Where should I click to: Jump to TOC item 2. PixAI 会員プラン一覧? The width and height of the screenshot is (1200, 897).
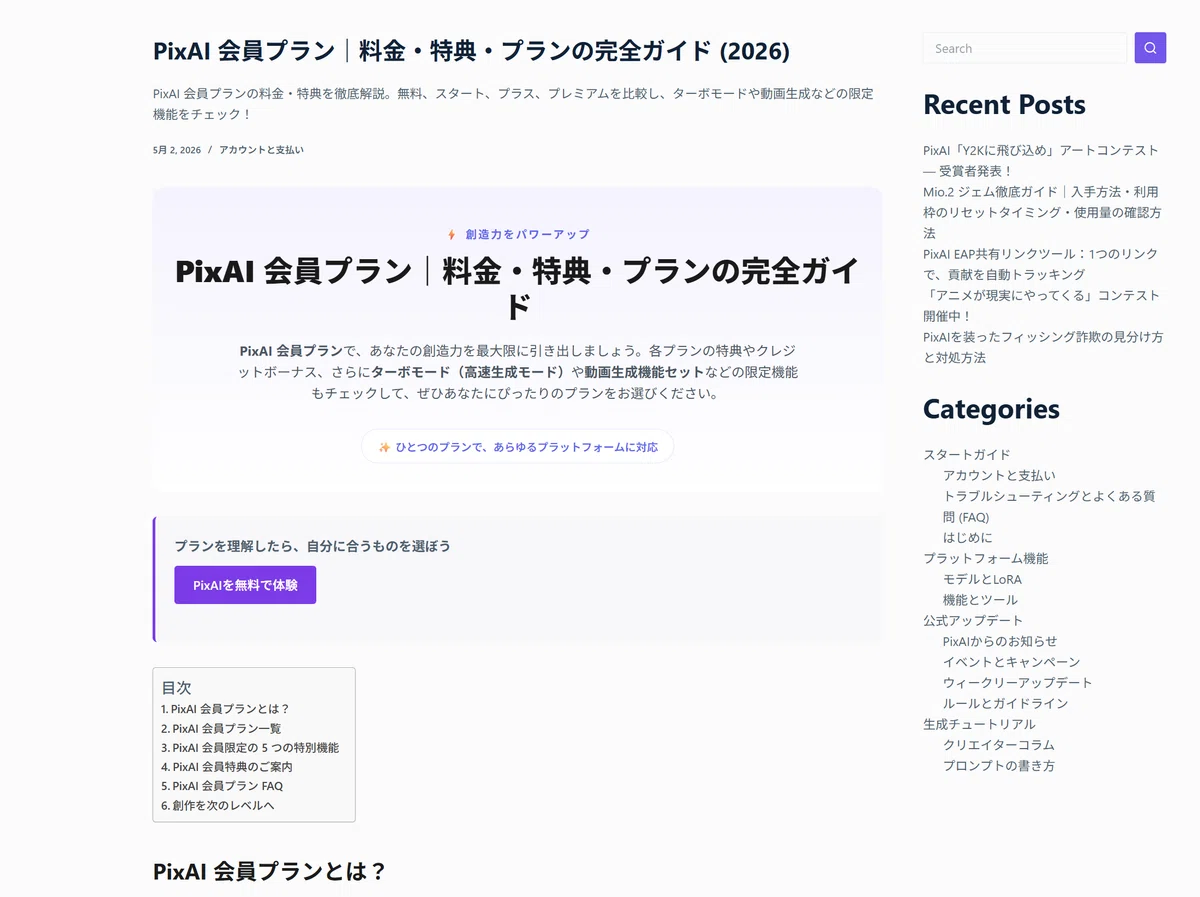pyautogui.click(x=221, y=728)
